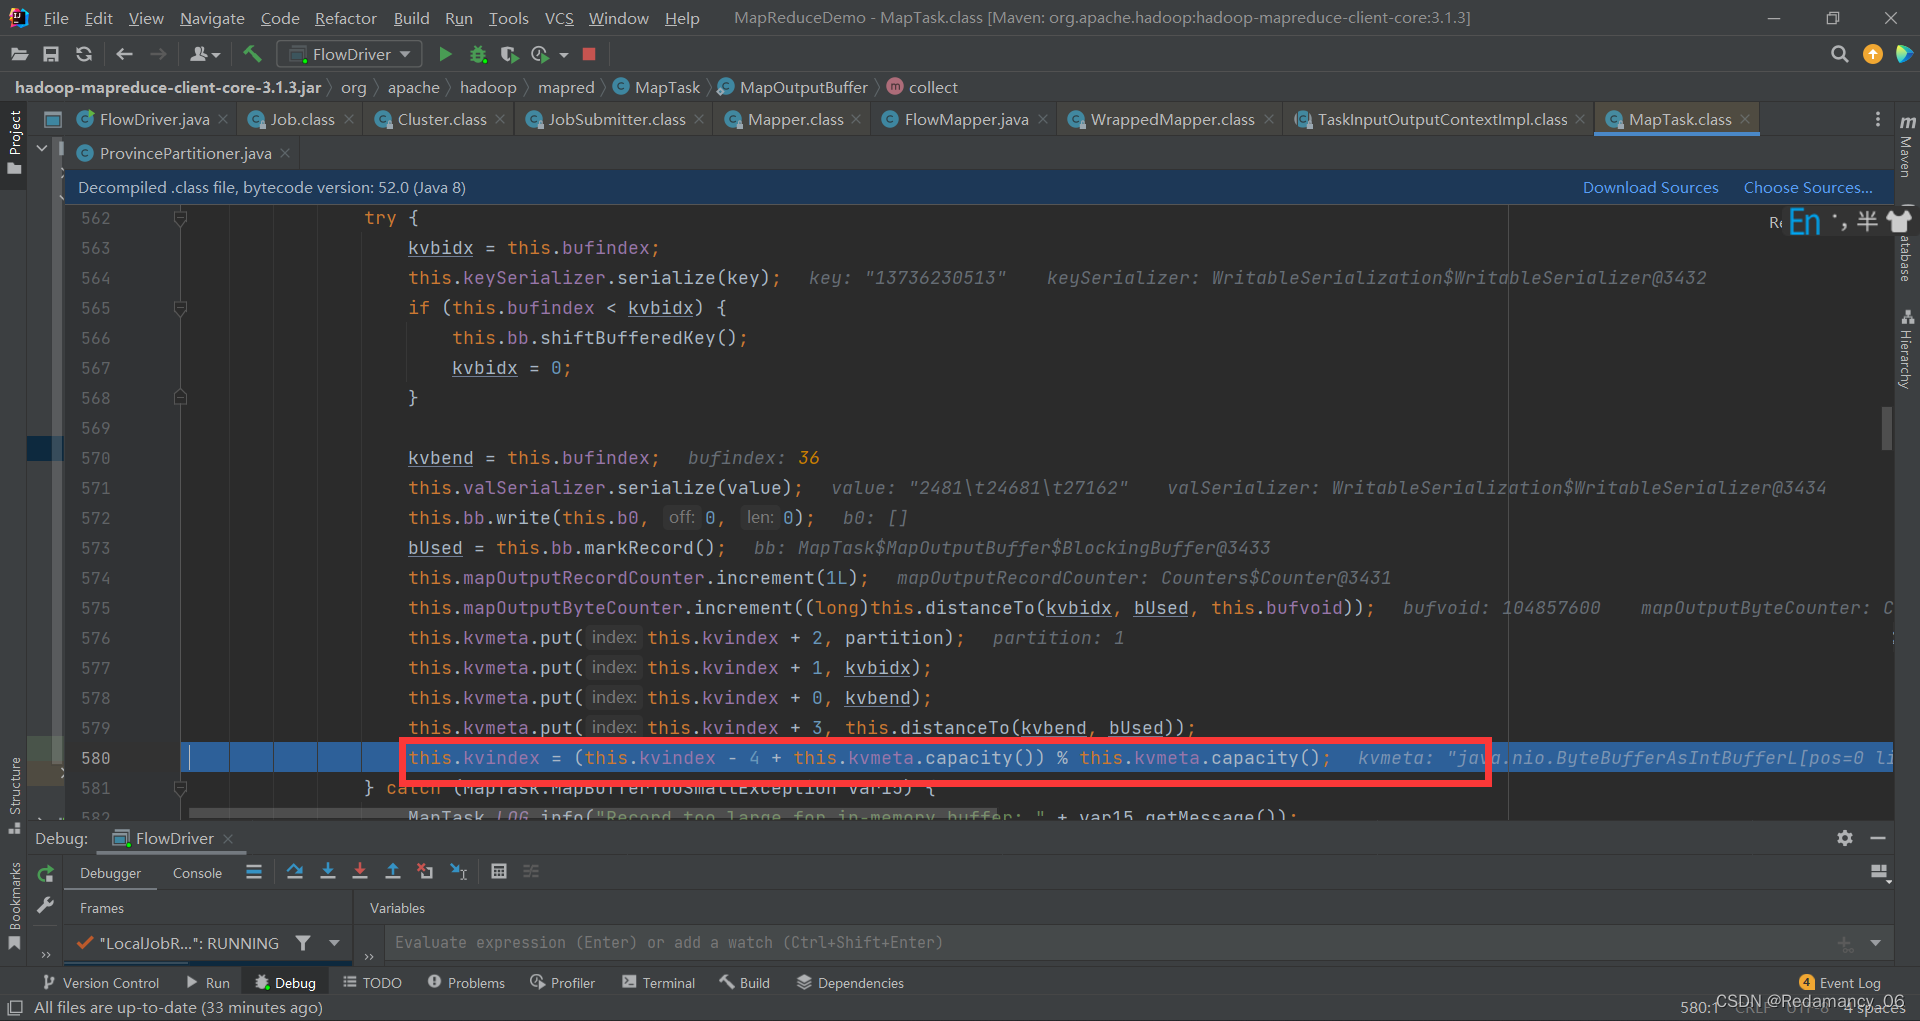
Task: Open the Profiler tool window
Action: tap(562, 983)
